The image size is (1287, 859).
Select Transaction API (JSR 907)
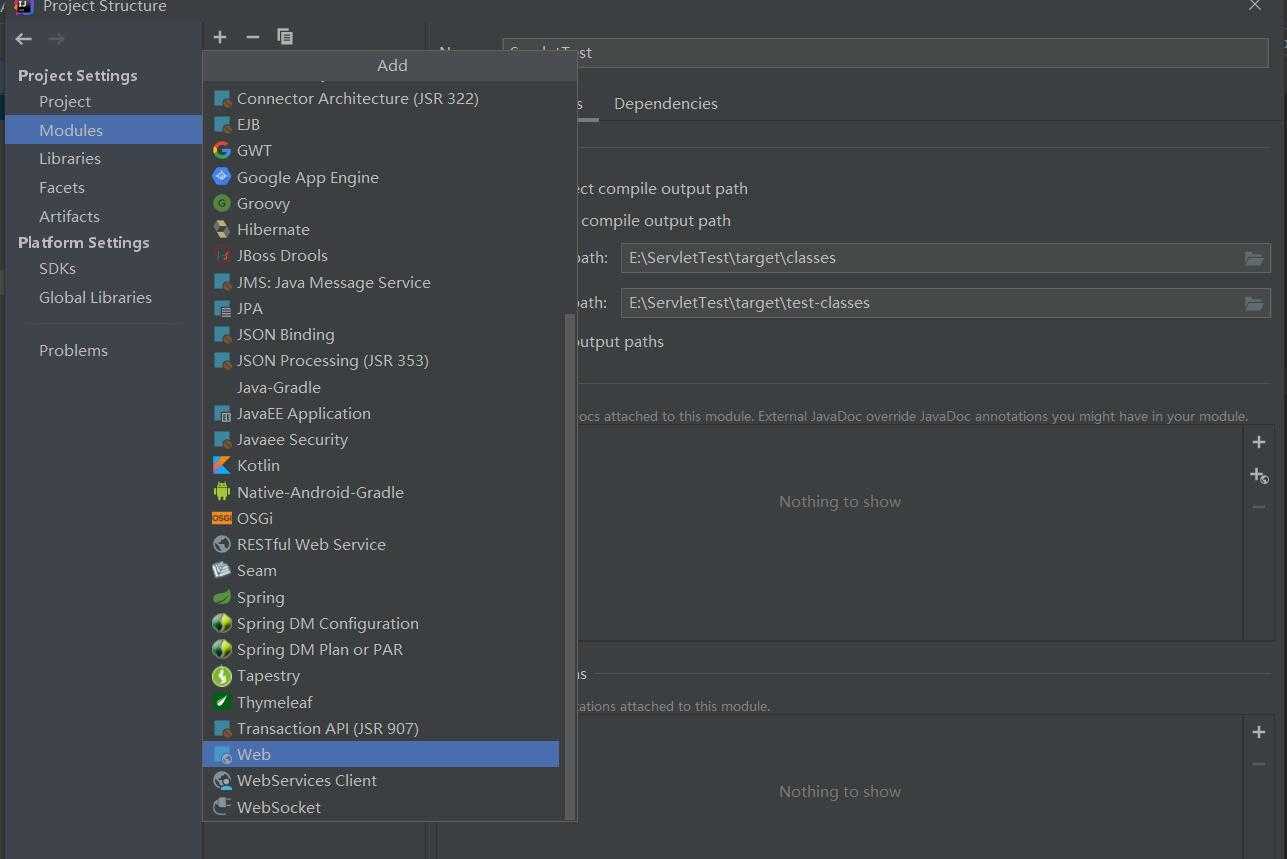pyautogui.click(x=381, y=728)
